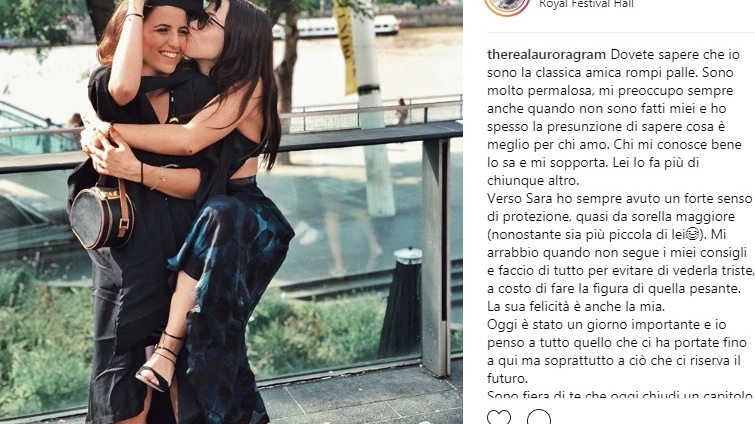Click the laughing emoji in the caption

pyautogui.click(x=692, y=234)
